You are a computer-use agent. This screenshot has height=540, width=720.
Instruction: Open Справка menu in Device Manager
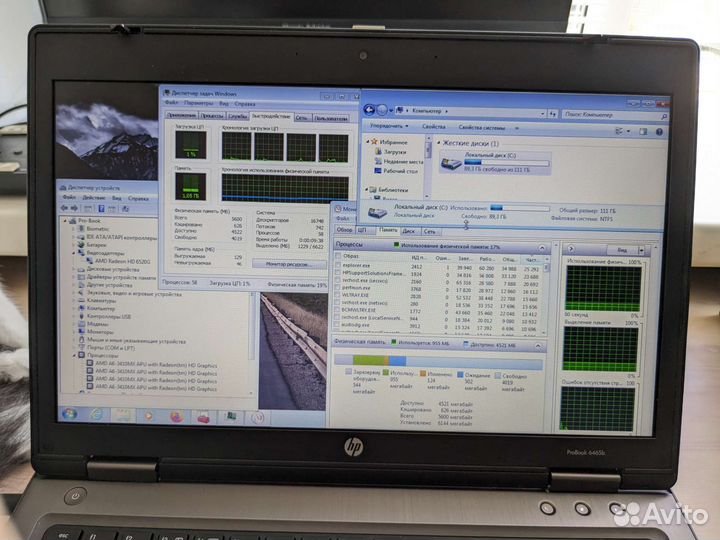coord(138,199)
